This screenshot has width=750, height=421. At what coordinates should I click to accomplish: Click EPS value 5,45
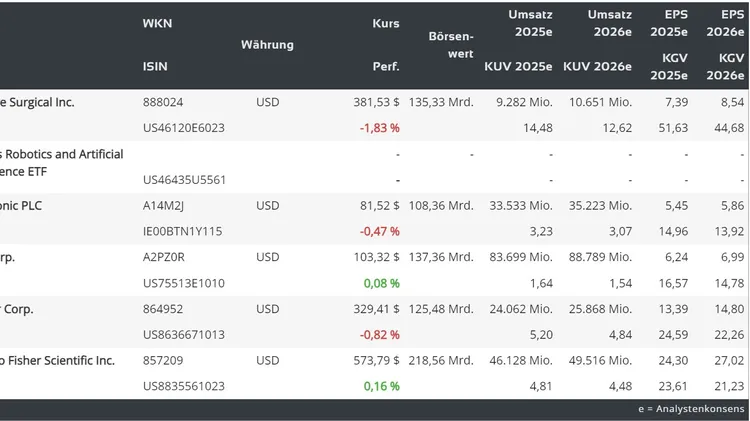676,206
